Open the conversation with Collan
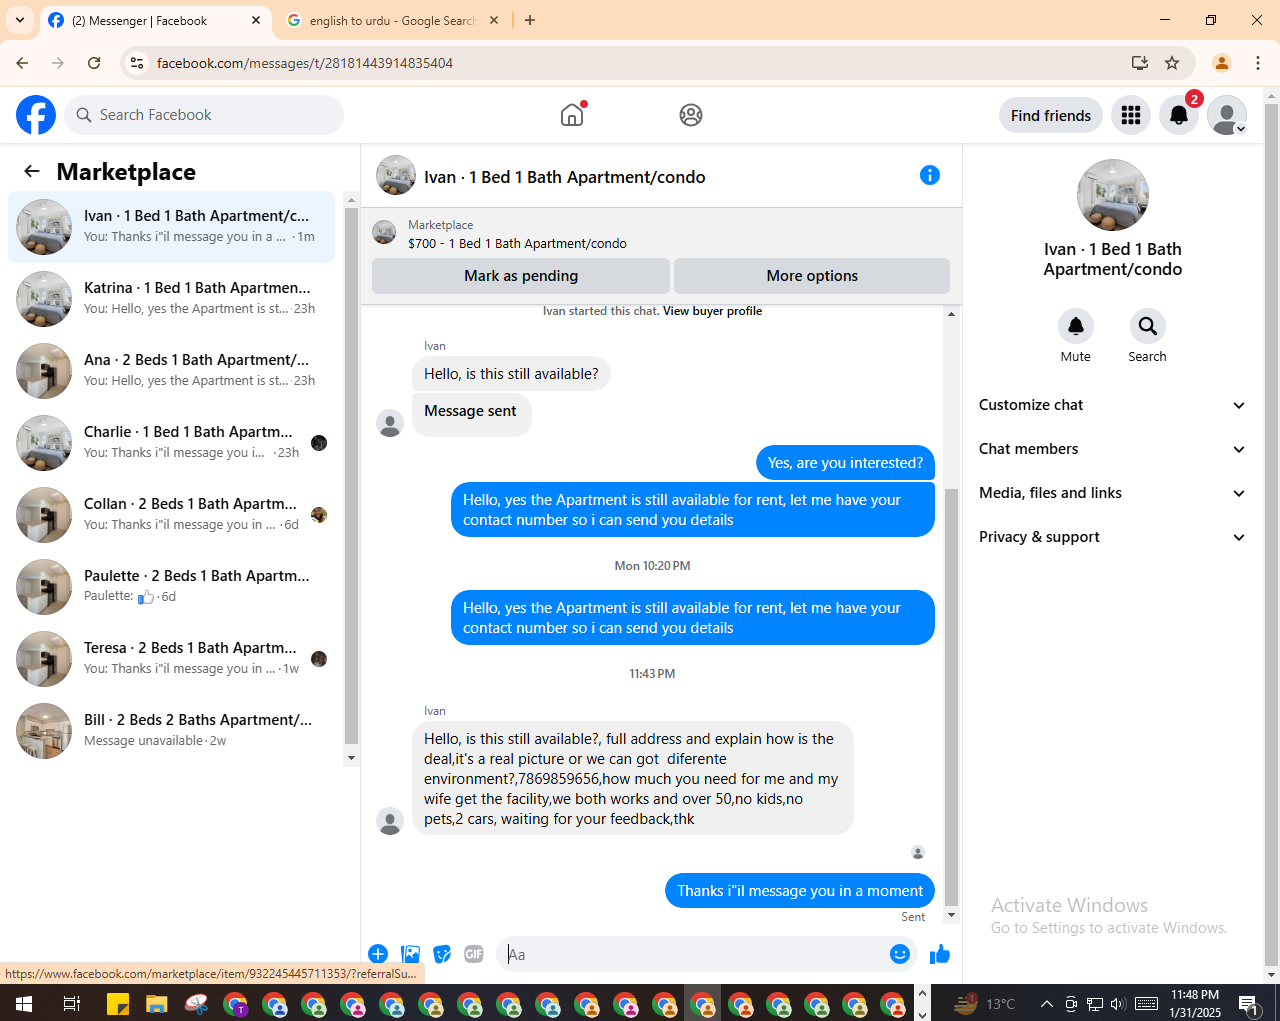The width and height of the screenshot is (1280, 1021). (172, 515)
